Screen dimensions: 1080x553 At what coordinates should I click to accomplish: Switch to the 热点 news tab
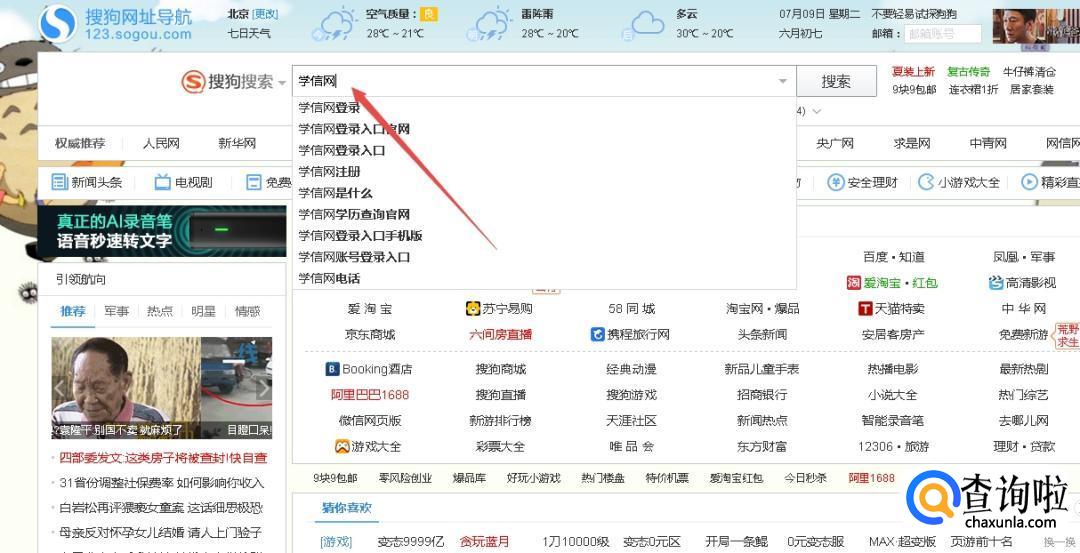[x=160, y=311]
